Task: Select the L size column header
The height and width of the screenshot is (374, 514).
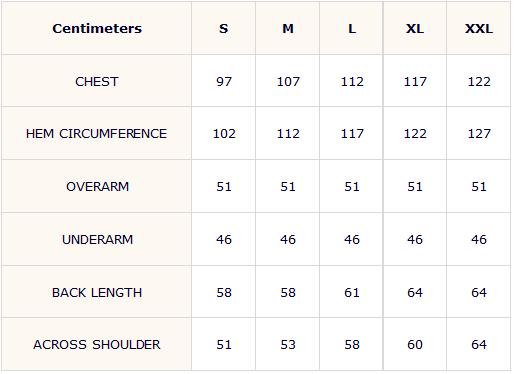Action: [x=352, y=29]
